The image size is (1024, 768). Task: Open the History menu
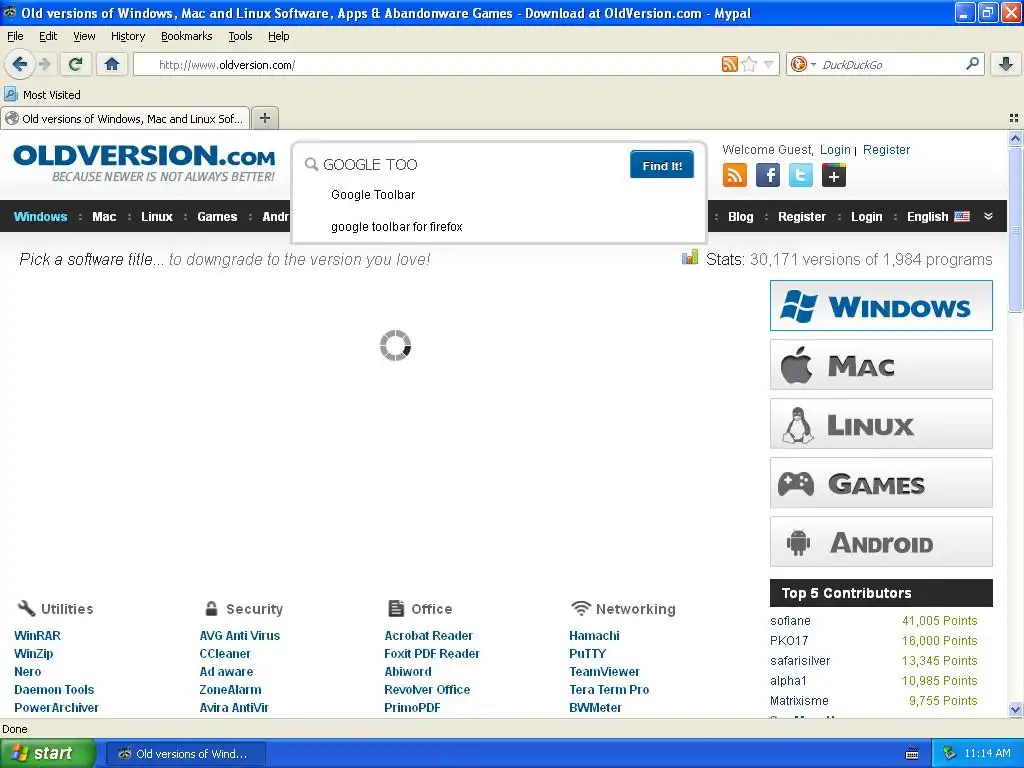128,36
